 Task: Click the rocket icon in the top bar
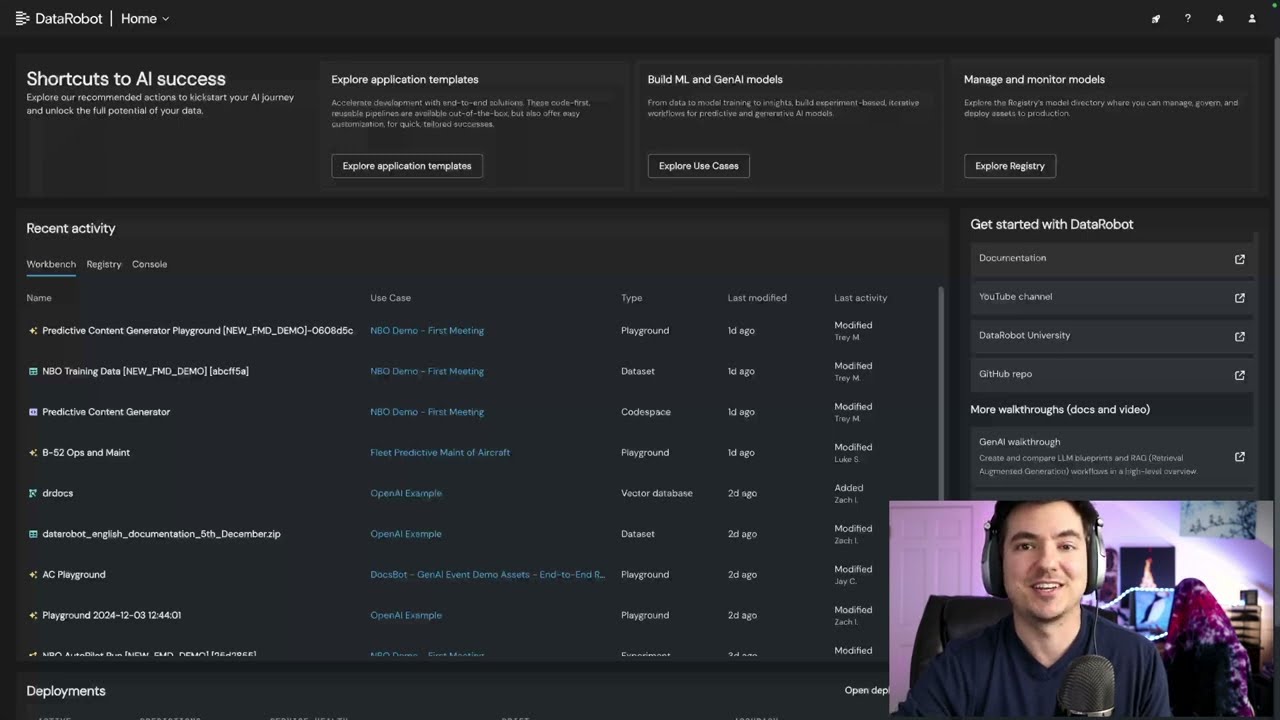[x=1156, y=18]
